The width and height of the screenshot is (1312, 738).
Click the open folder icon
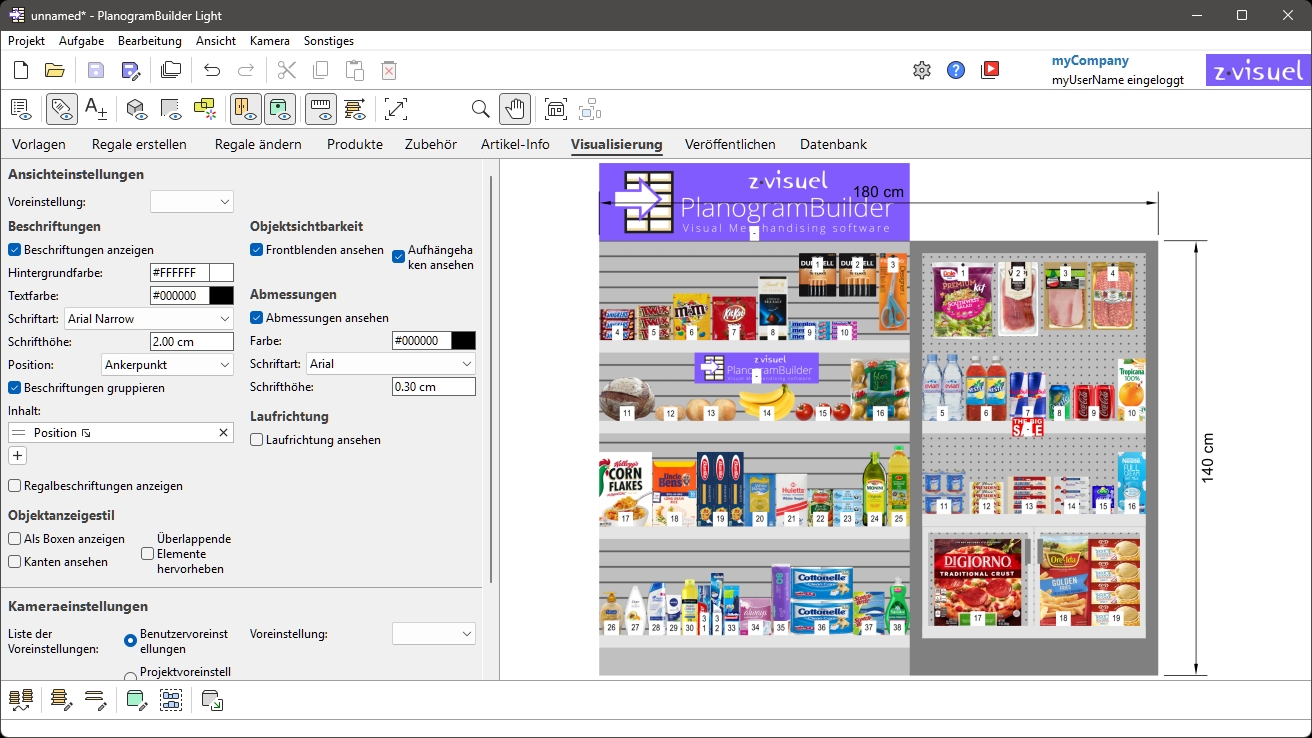(55, 70)
